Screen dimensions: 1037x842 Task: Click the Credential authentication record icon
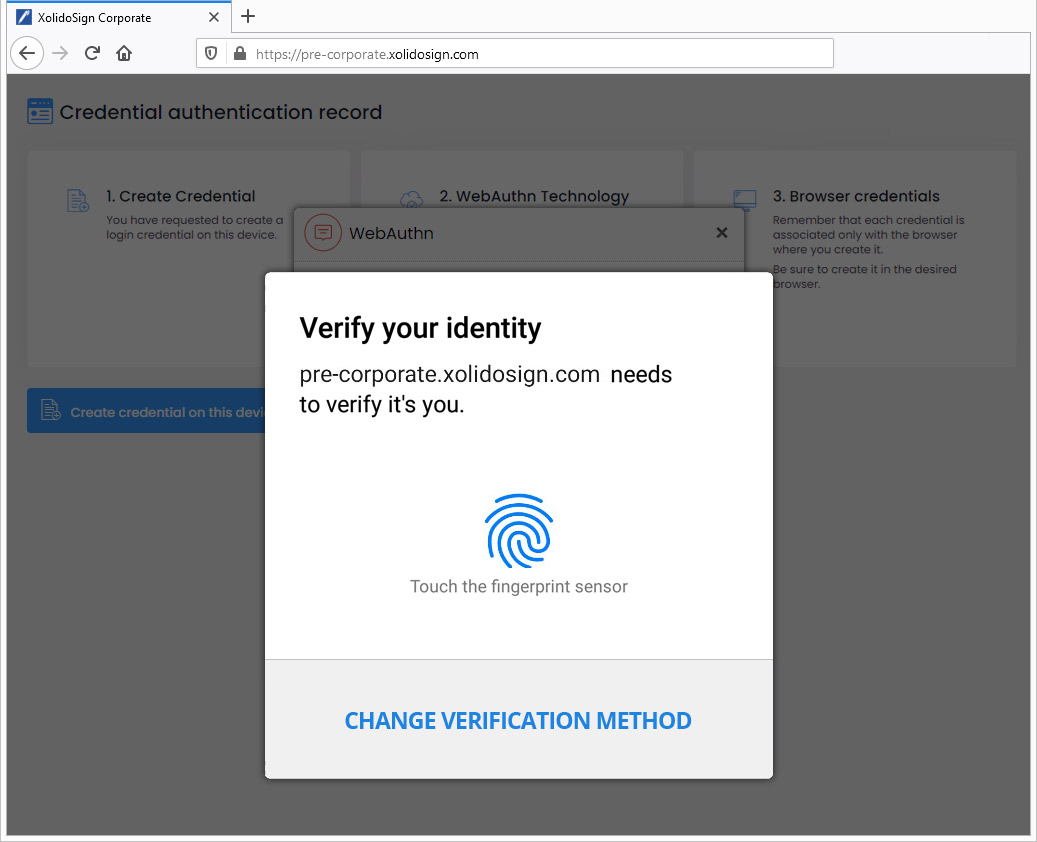[x=40, y=112]
